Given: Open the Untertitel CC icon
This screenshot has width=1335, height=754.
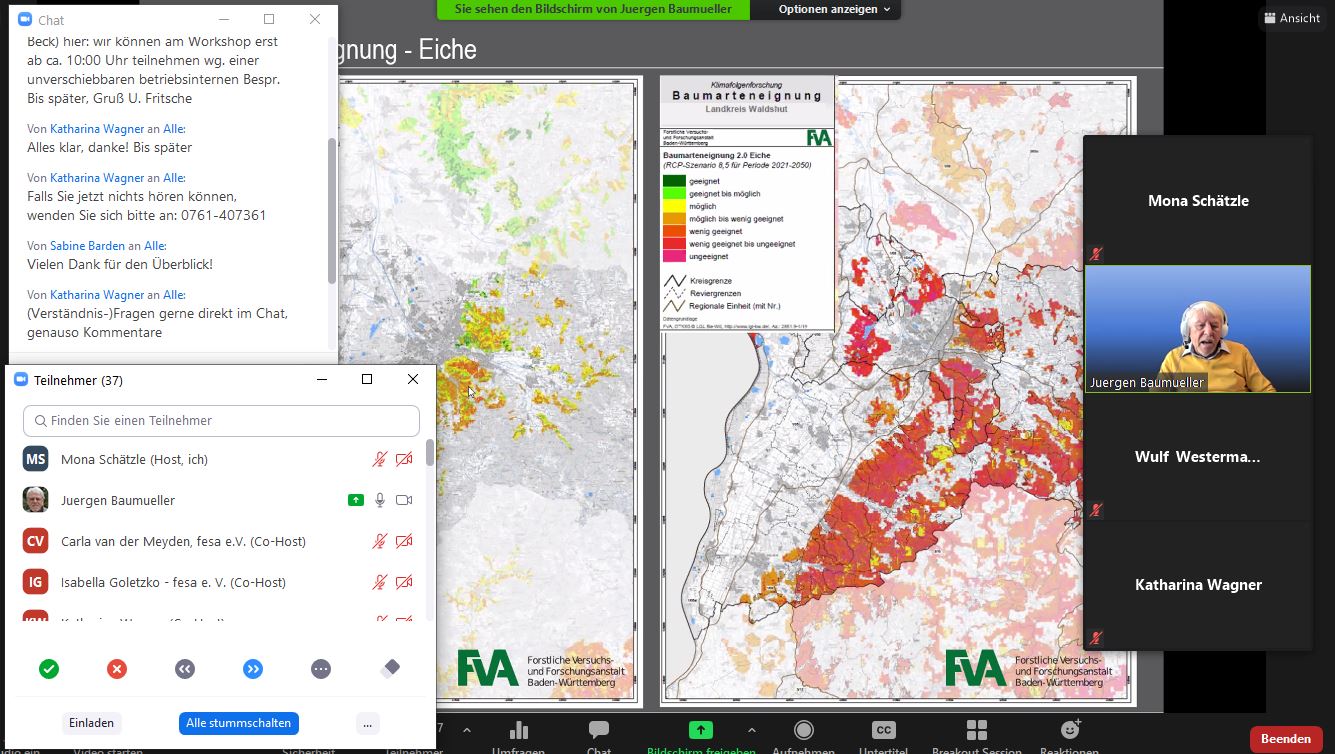Looking at the screenshot, I should pos(883,730).
